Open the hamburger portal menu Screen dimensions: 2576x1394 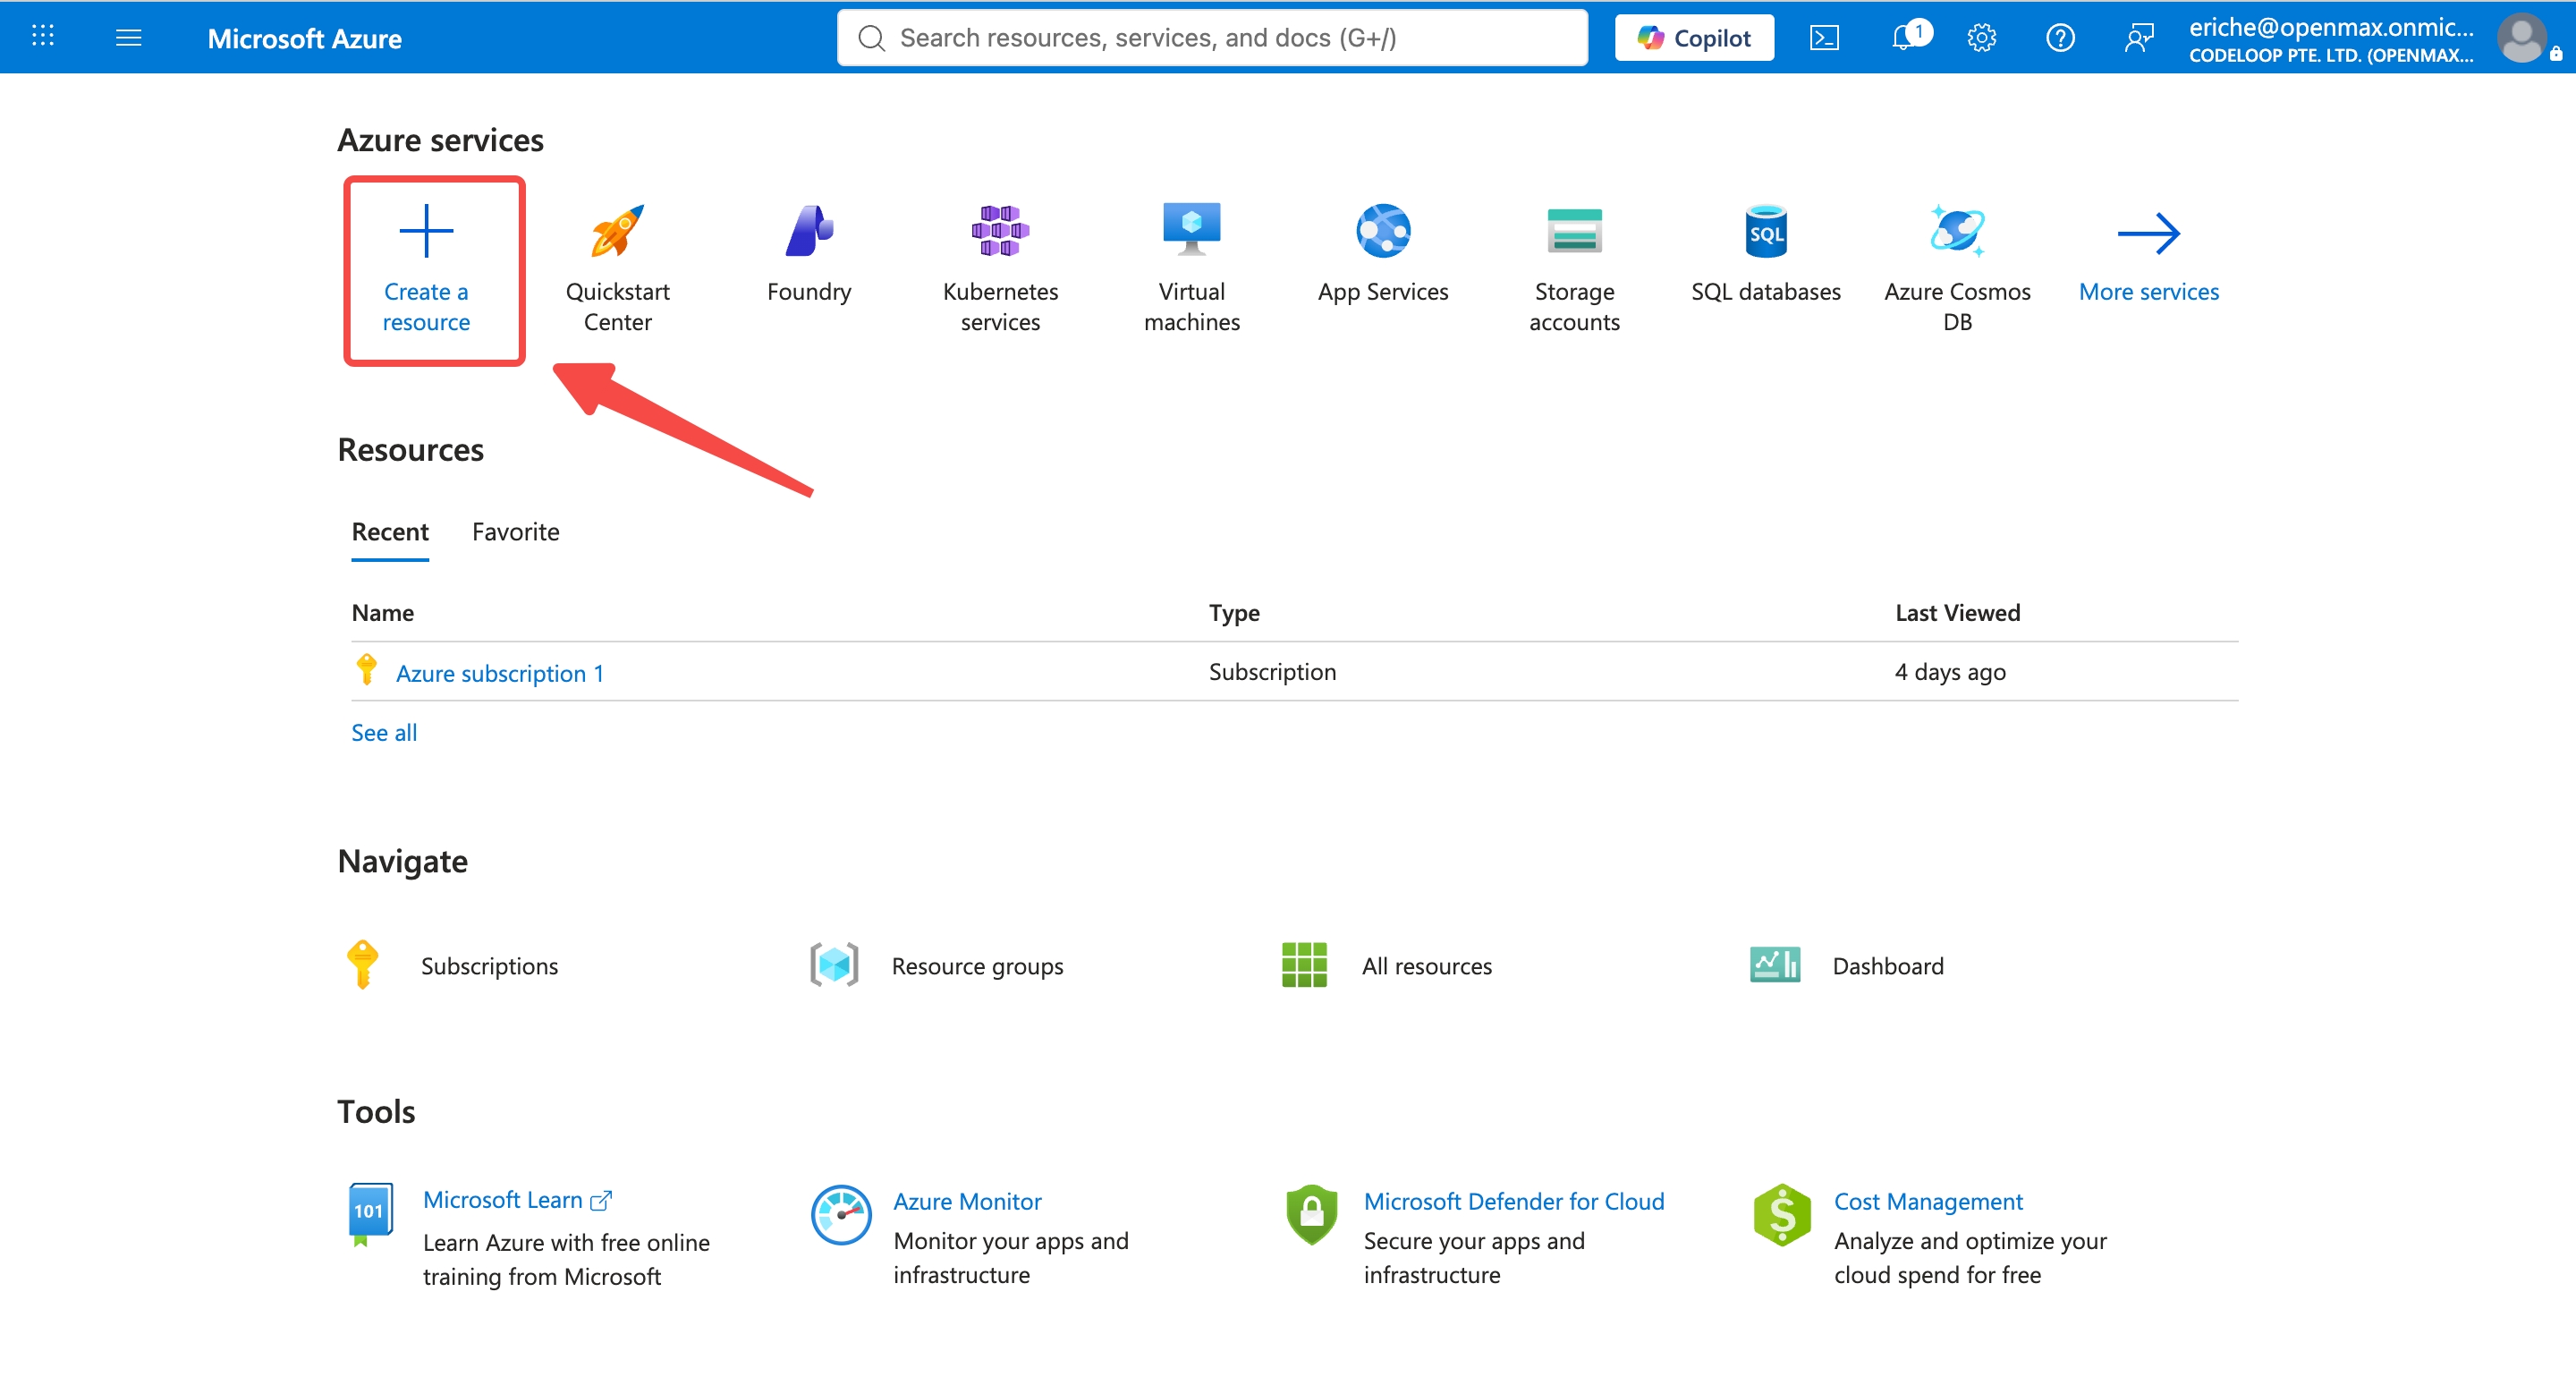128,37
